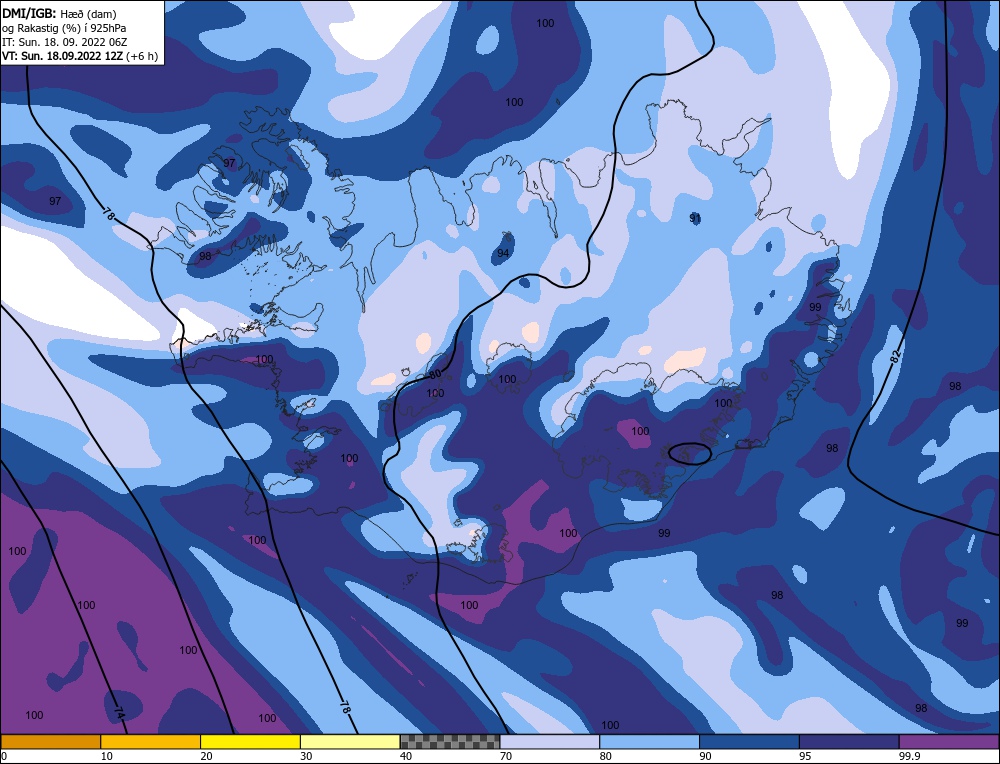Click the legend tick label '95'
The image size is (1000, 764).
[805, 756]
